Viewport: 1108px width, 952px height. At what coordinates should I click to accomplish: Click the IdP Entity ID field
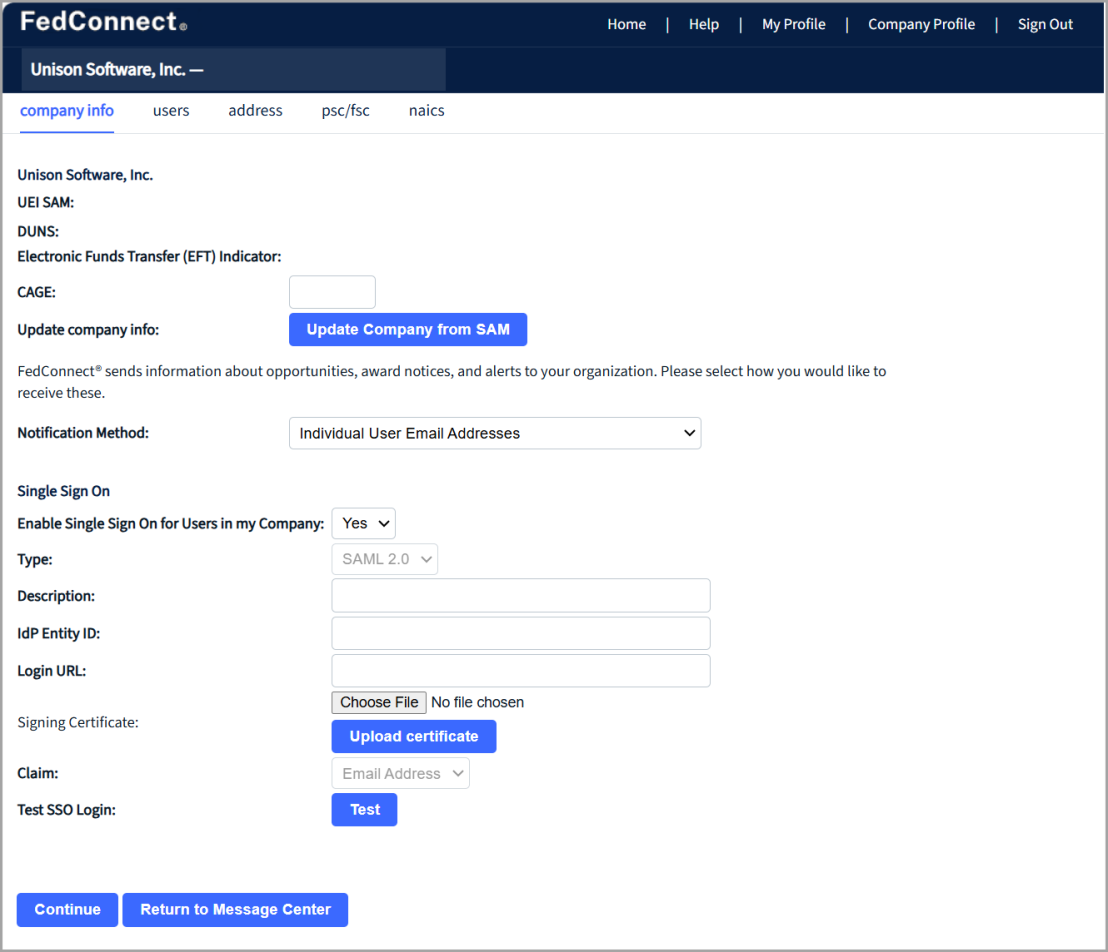coord(521,633)
